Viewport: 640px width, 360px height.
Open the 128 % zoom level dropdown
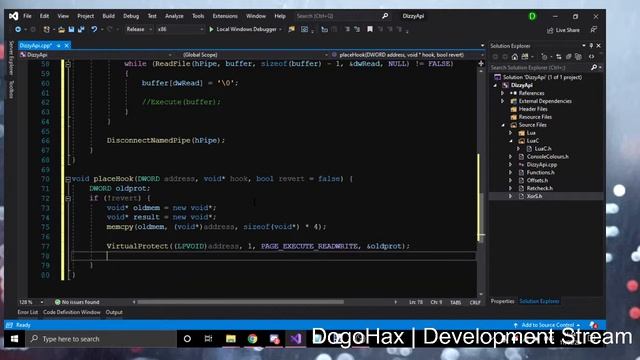31,302
